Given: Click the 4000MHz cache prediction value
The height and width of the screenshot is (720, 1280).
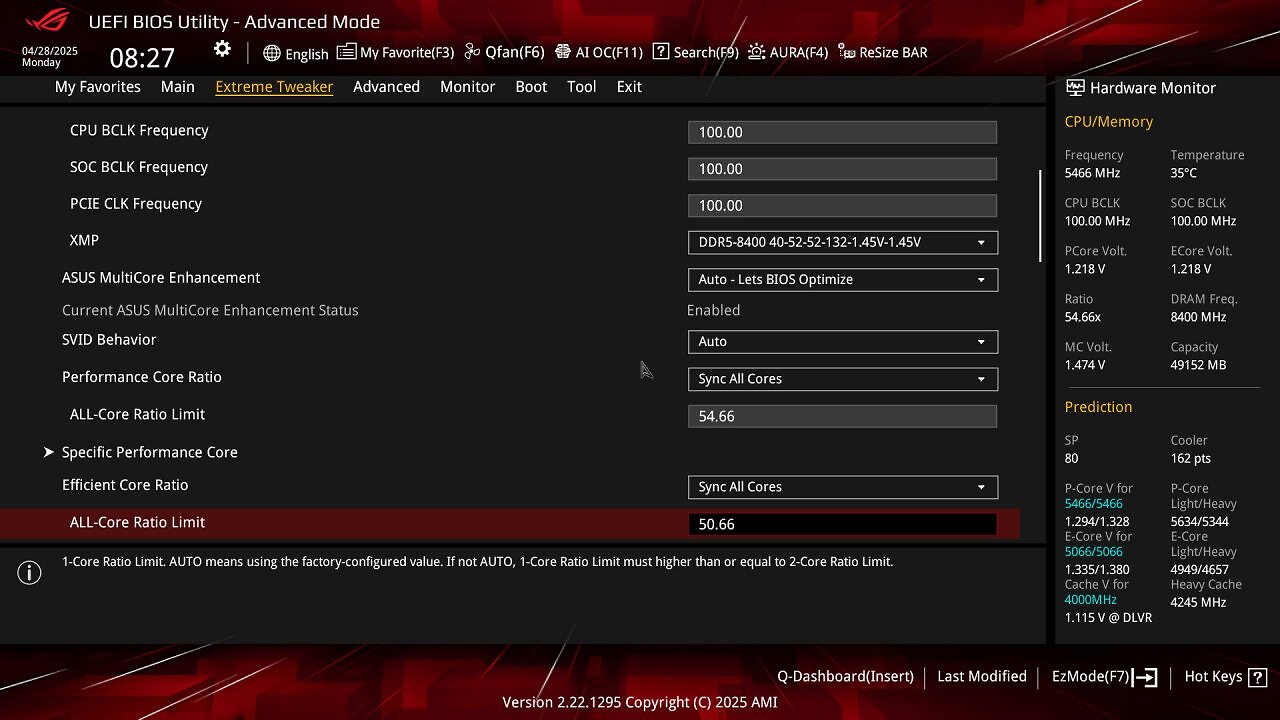Looking at the screenshot, I should (1091, 600).
